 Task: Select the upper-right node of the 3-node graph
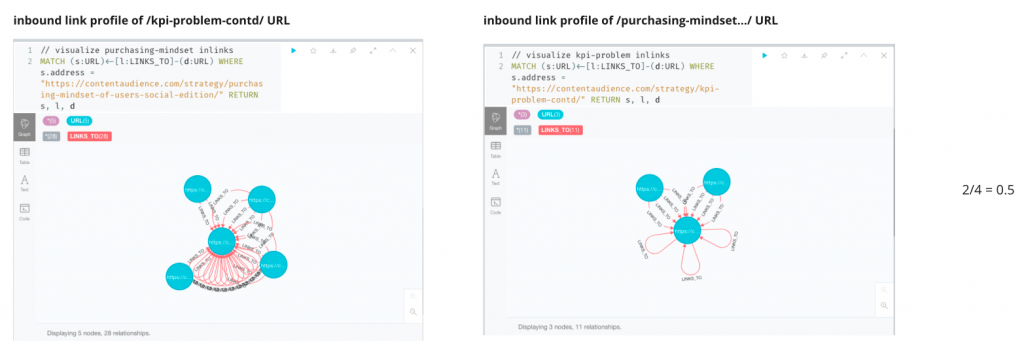[x=716, y=182]
